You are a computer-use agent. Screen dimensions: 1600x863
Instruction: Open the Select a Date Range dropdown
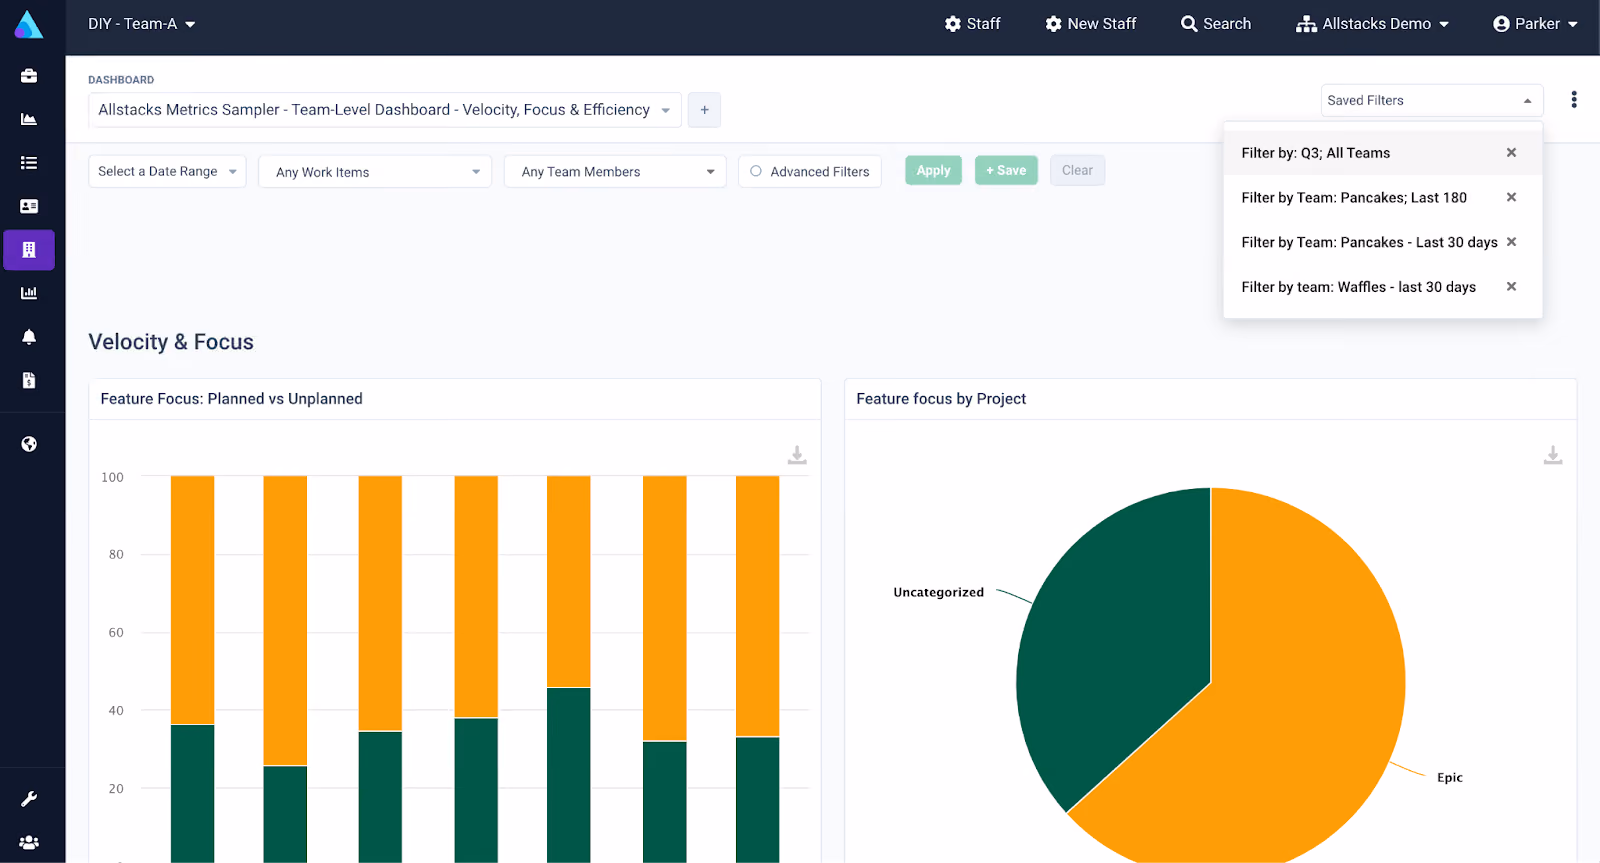click(167, 171)
